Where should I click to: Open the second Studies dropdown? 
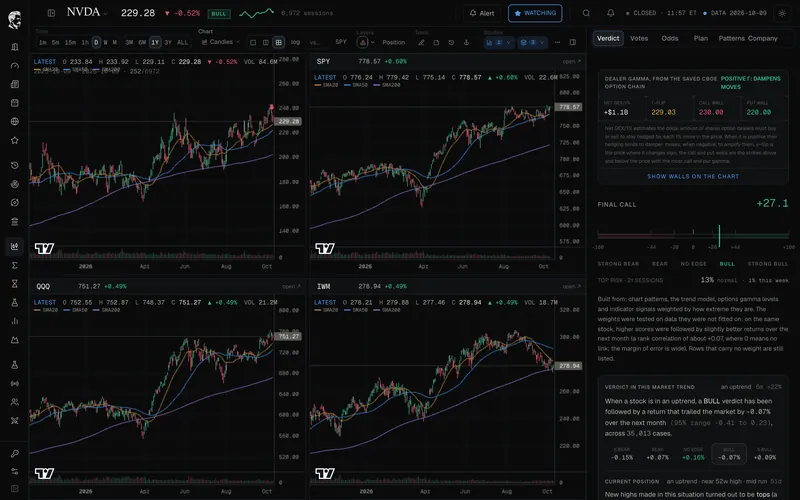[x=532, y=42]
